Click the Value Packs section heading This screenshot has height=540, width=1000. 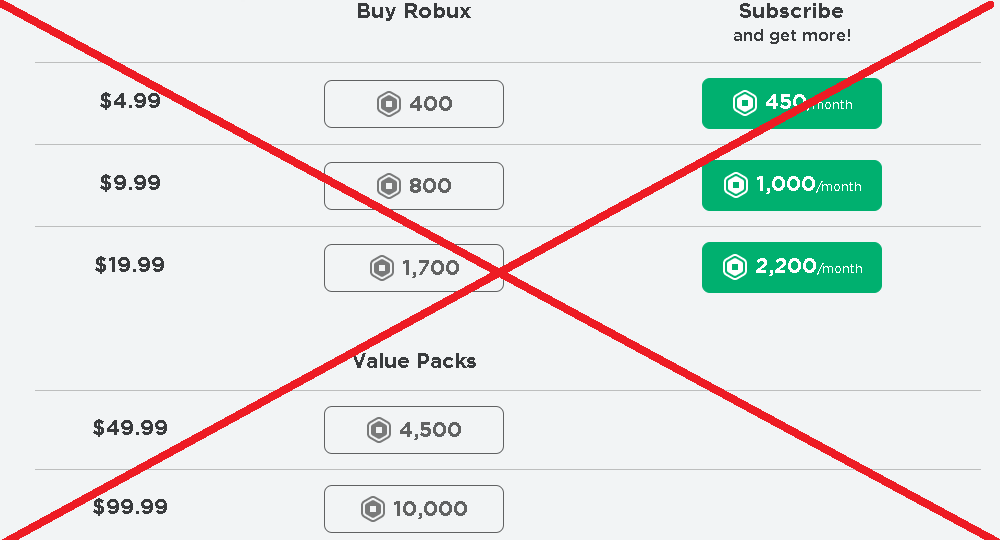[415, 361]
